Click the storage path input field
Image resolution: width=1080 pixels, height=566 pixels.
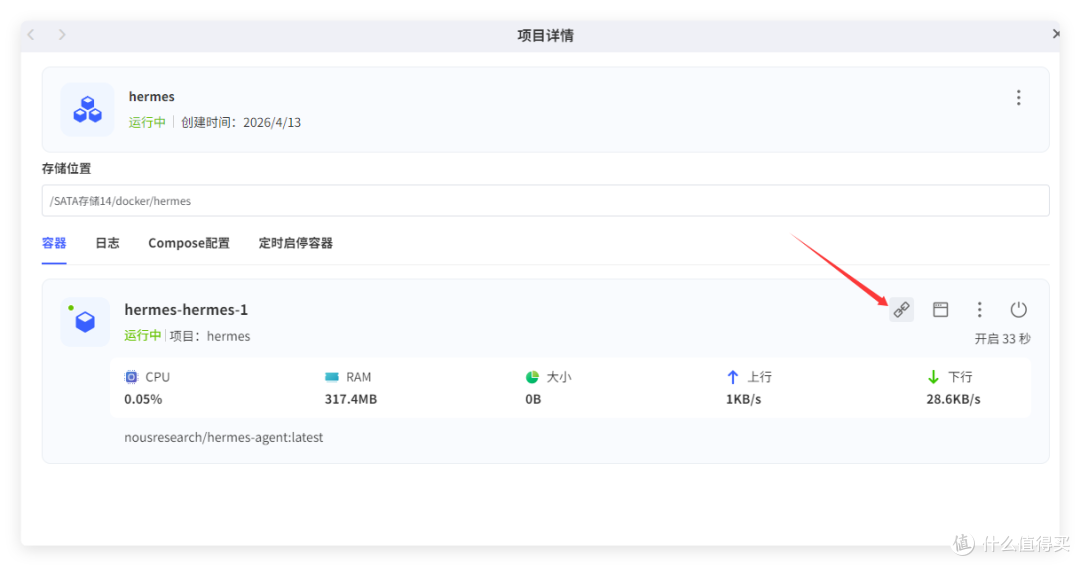tap(546, 200)
